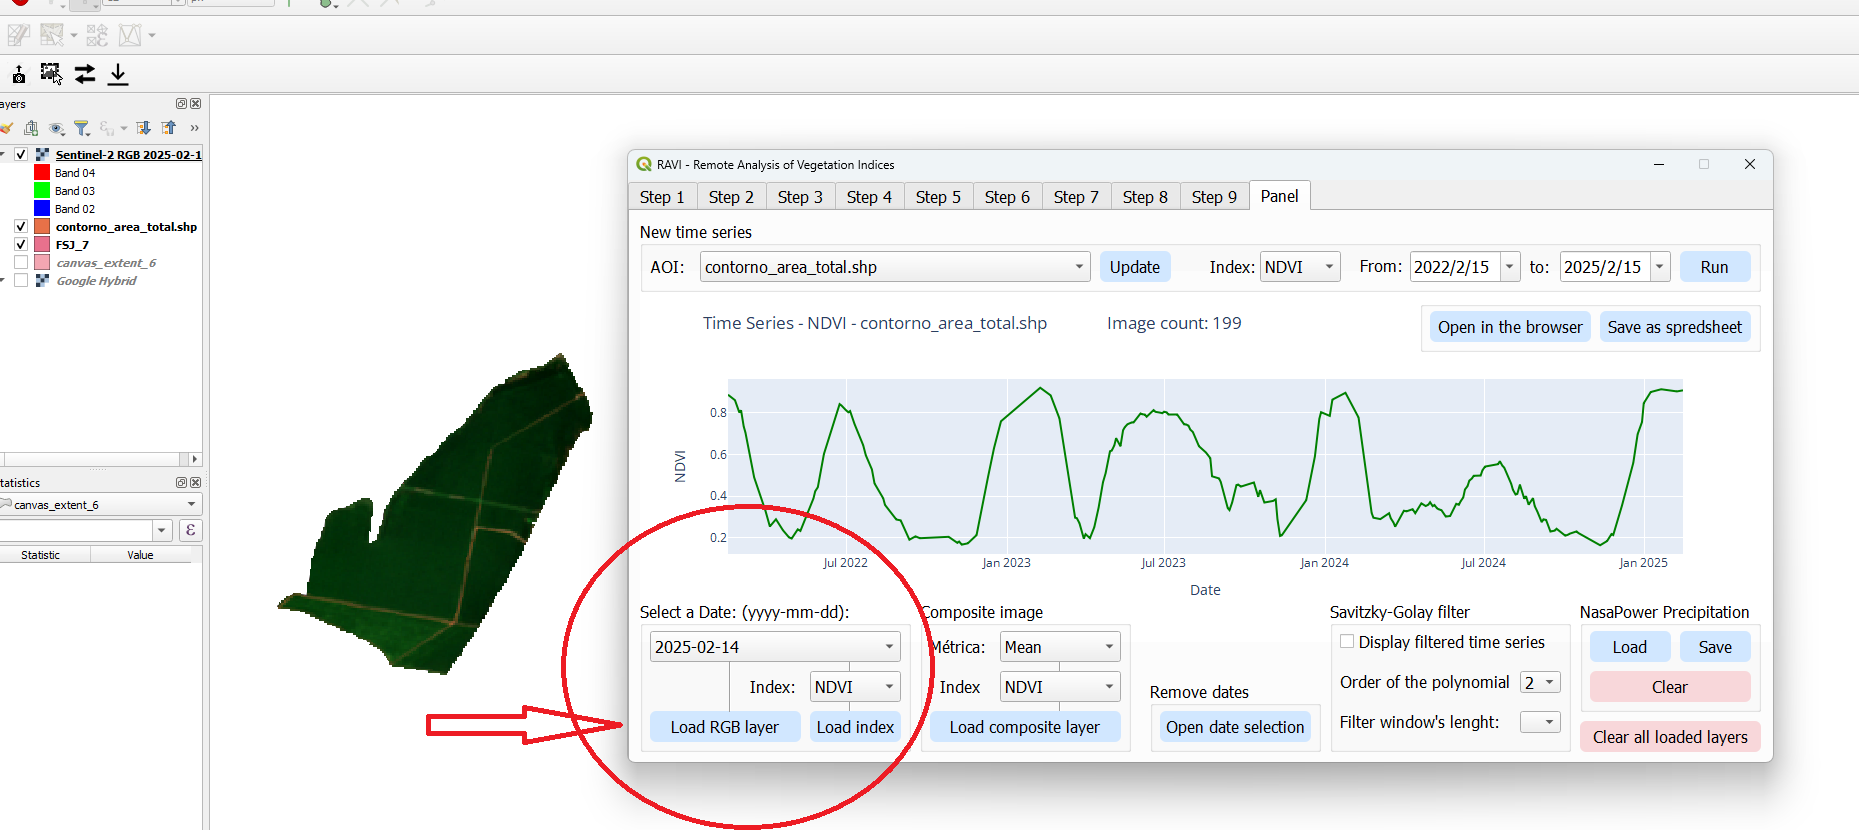Enable the canvas_extent_6 layer checkbox
Screen dimensions: 1859x830
point(21,263)
